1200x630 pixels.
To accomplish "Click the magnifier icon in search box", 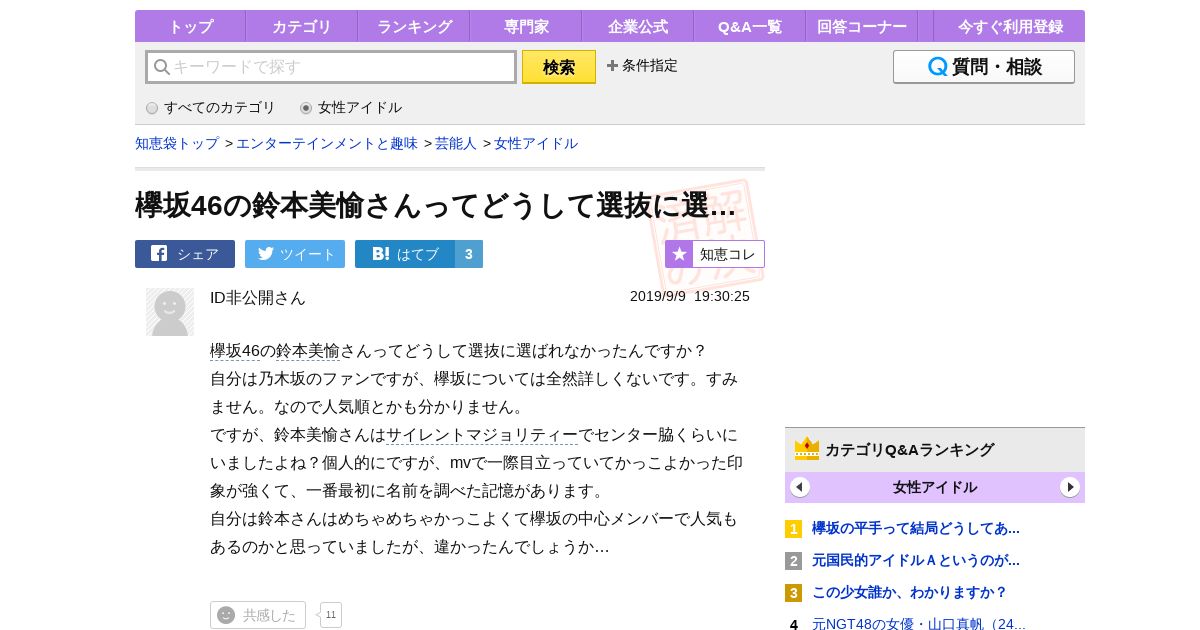I will tap(161, 67).
